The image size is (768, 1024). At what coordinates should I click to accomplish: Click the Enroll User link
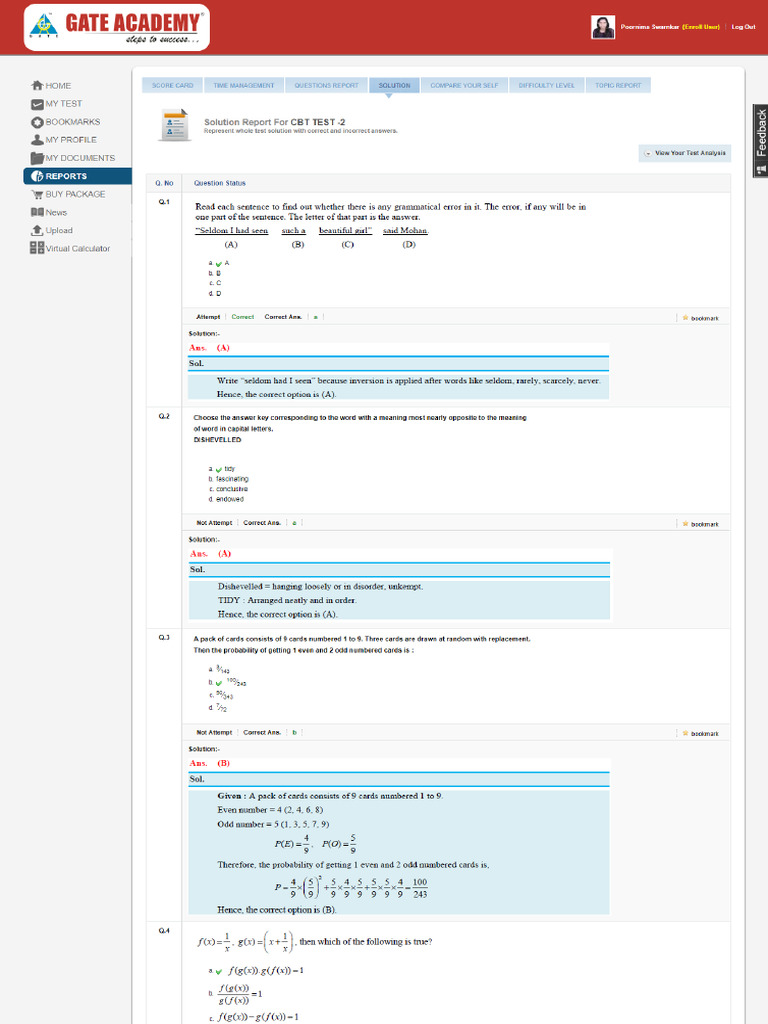(x=701, y=27)
